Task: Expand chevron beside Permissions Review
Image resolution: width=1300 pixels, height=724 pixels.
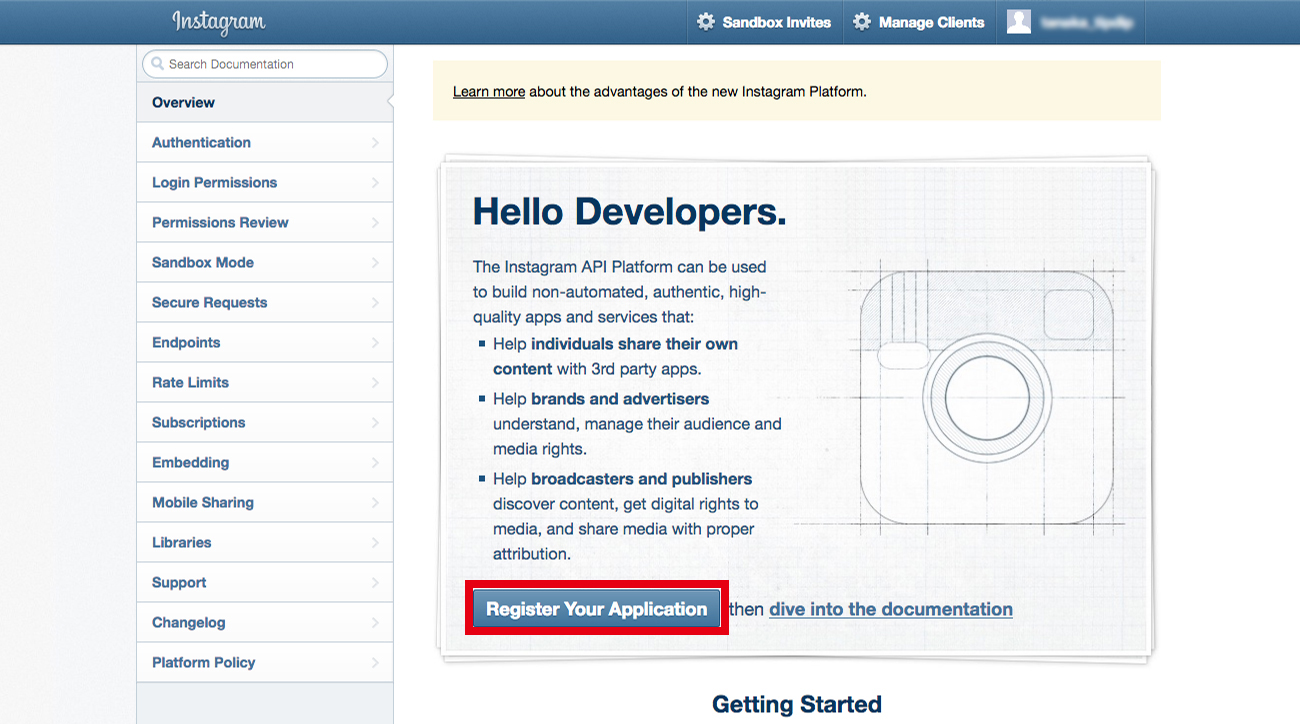Action: 375,222
